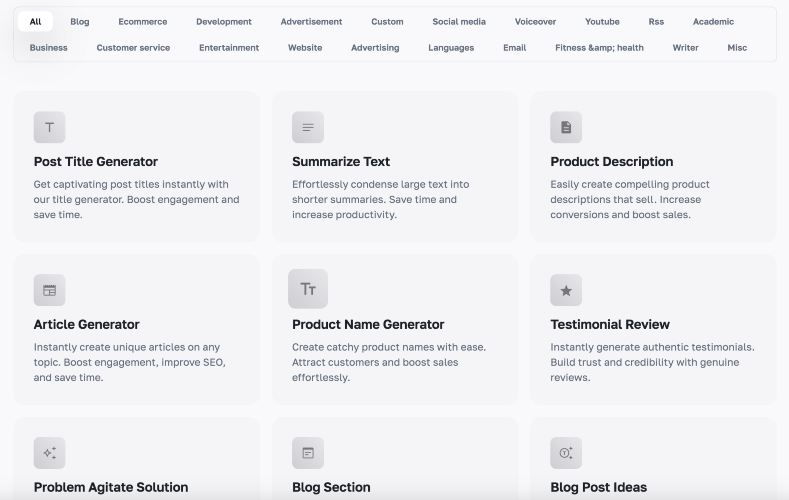
Task: Open the Blog Section title
Action: click(x=331, y=487)
